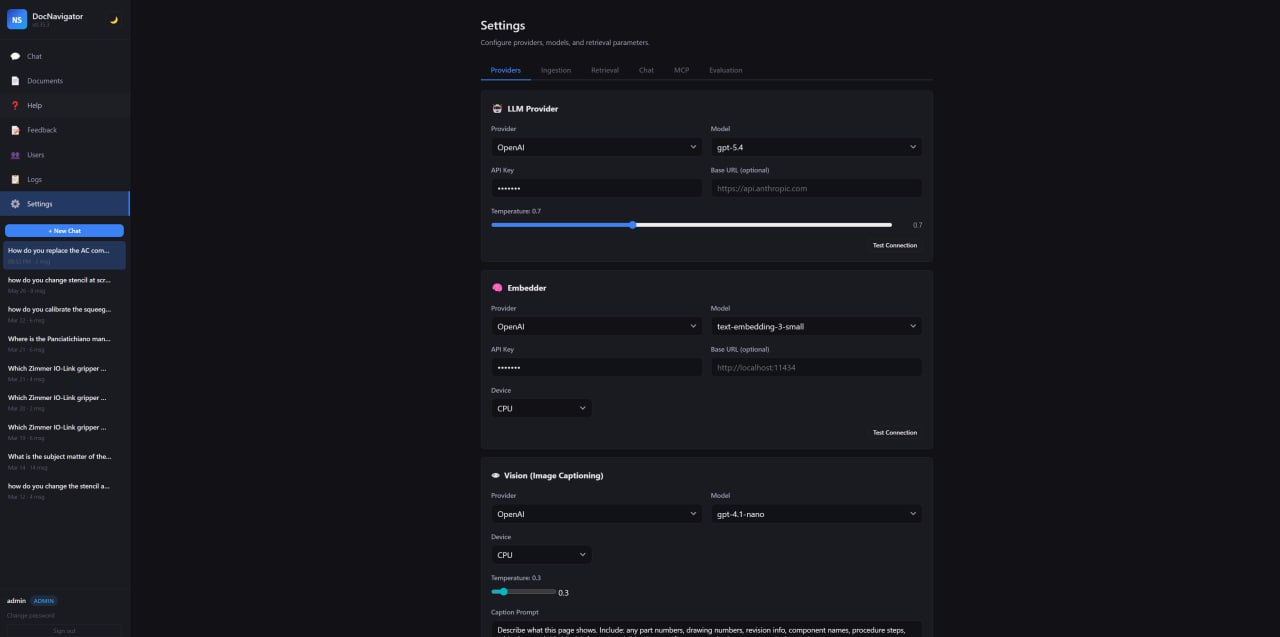Switch to the Chat settings tab
The width and height of the screenshot is (1280, 637).
[x=646, y=70]
